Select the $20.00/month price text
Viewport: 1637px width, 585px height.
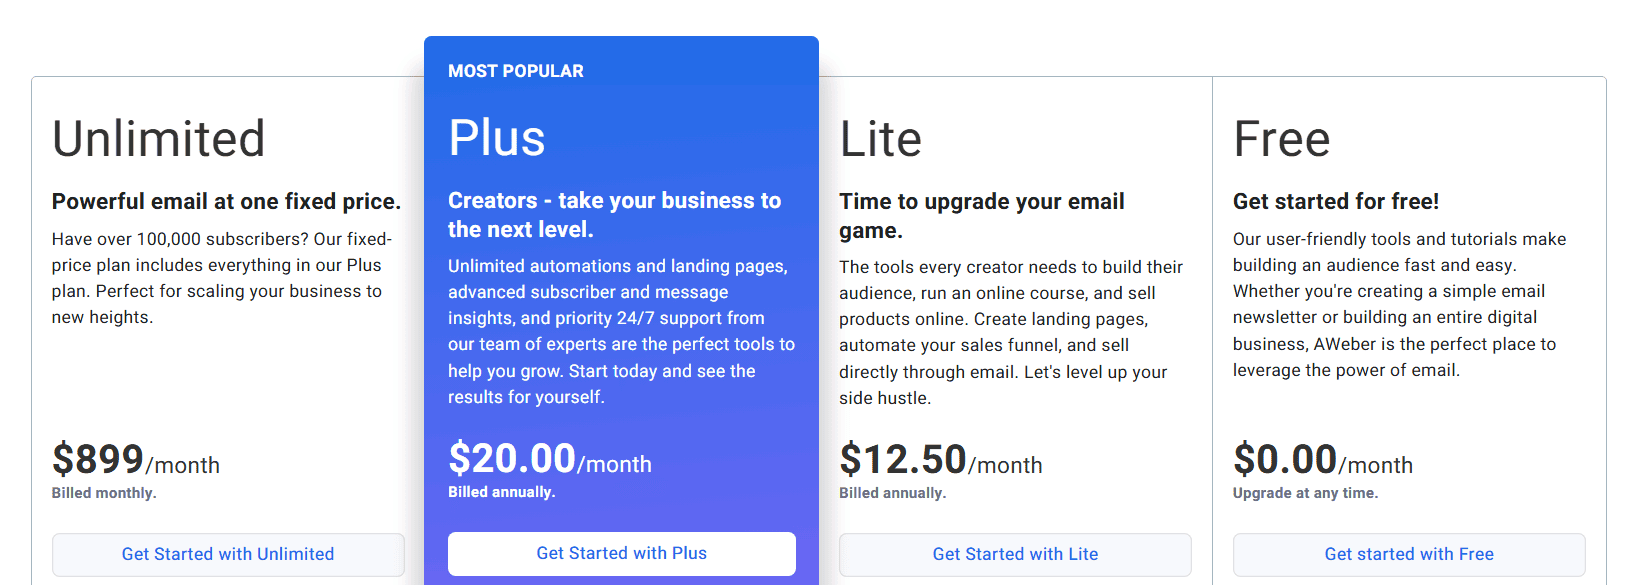(550, 459)
